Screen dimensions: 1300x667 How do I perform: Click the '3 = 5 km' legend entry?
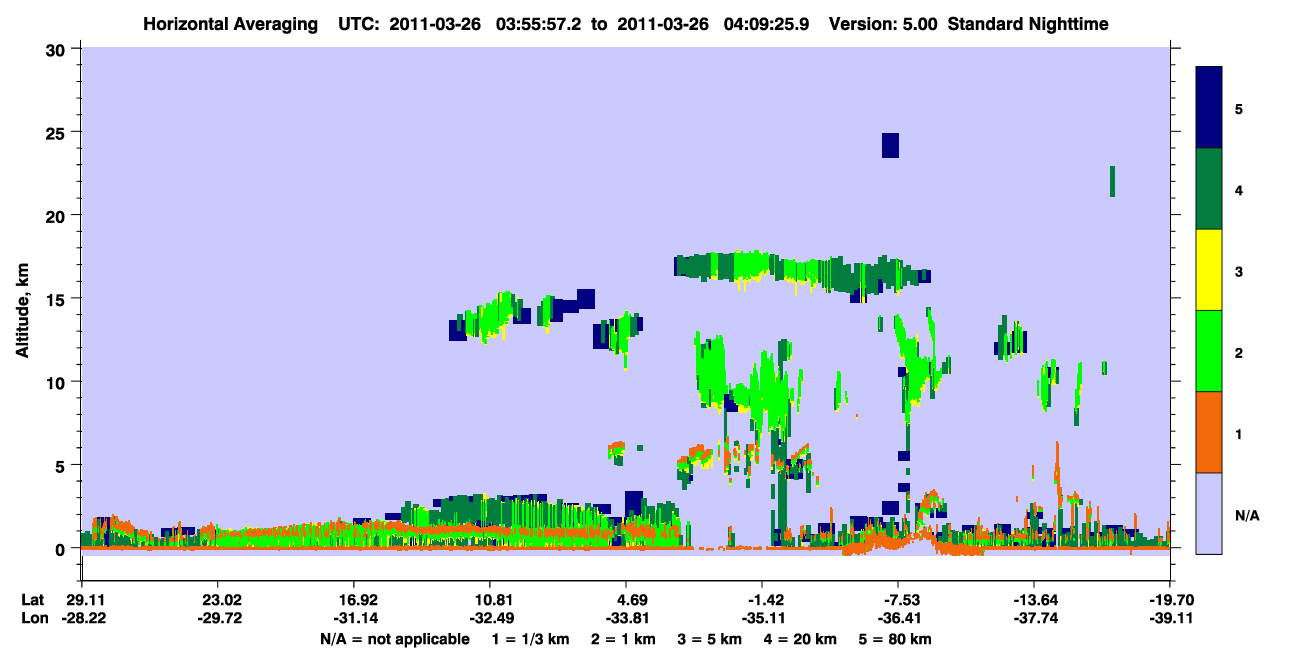click(710, 639)
